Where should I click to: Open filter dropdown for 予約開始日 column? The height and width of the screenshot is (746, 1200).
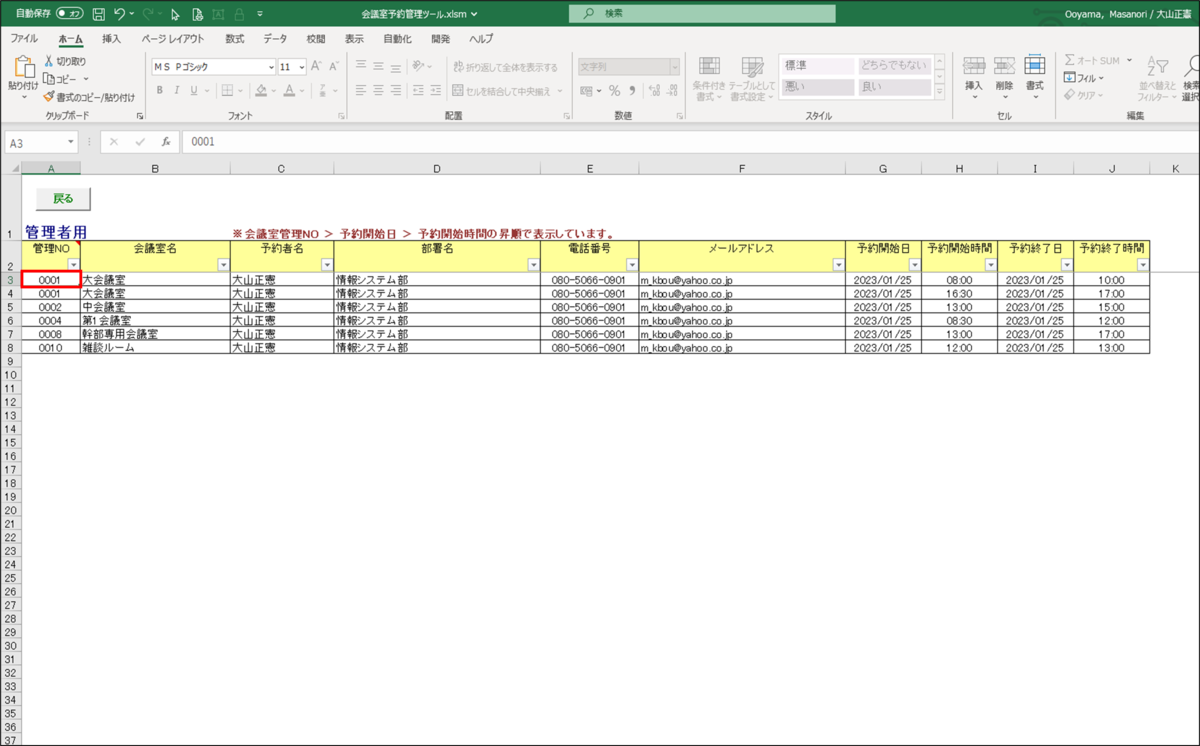pyautogui.click(x=914, y=264)
